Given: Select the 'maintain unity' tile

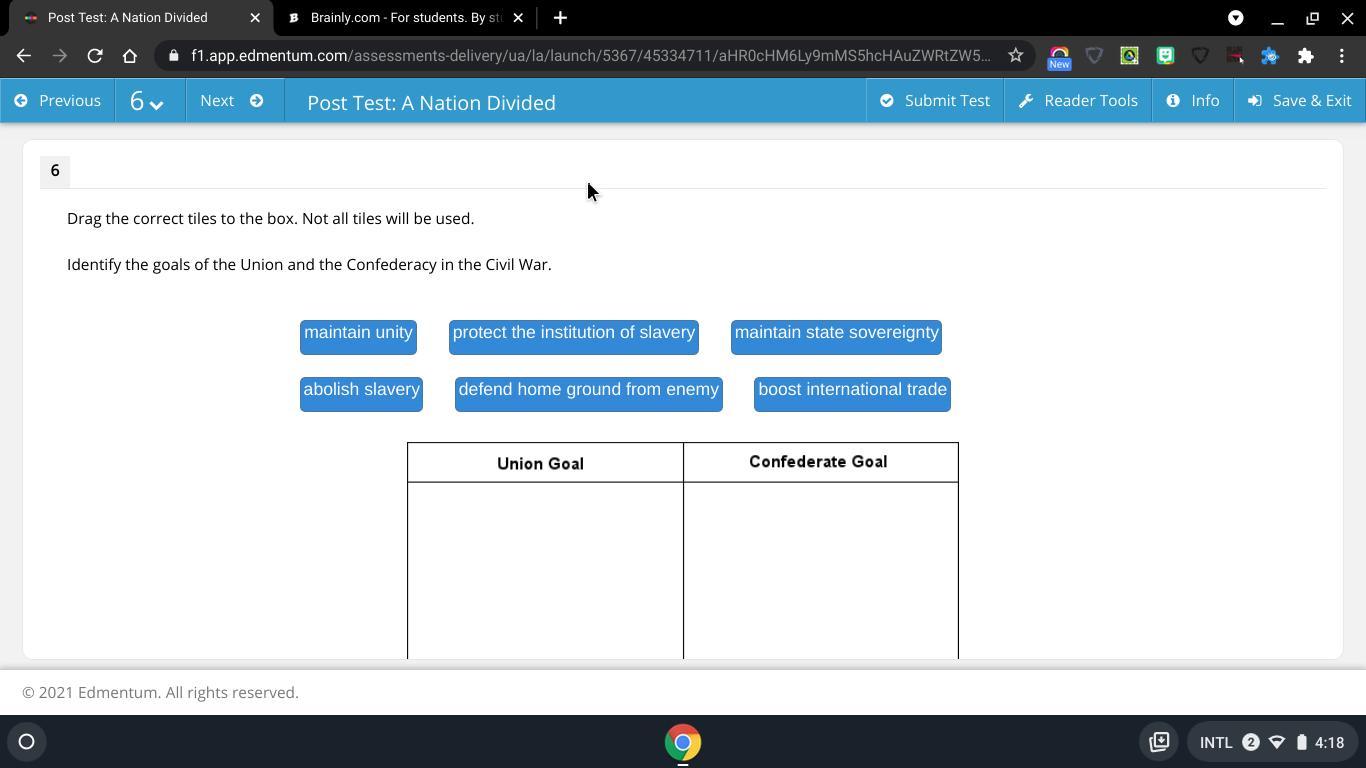Looking at the screenshot, I should coord(358,336).
